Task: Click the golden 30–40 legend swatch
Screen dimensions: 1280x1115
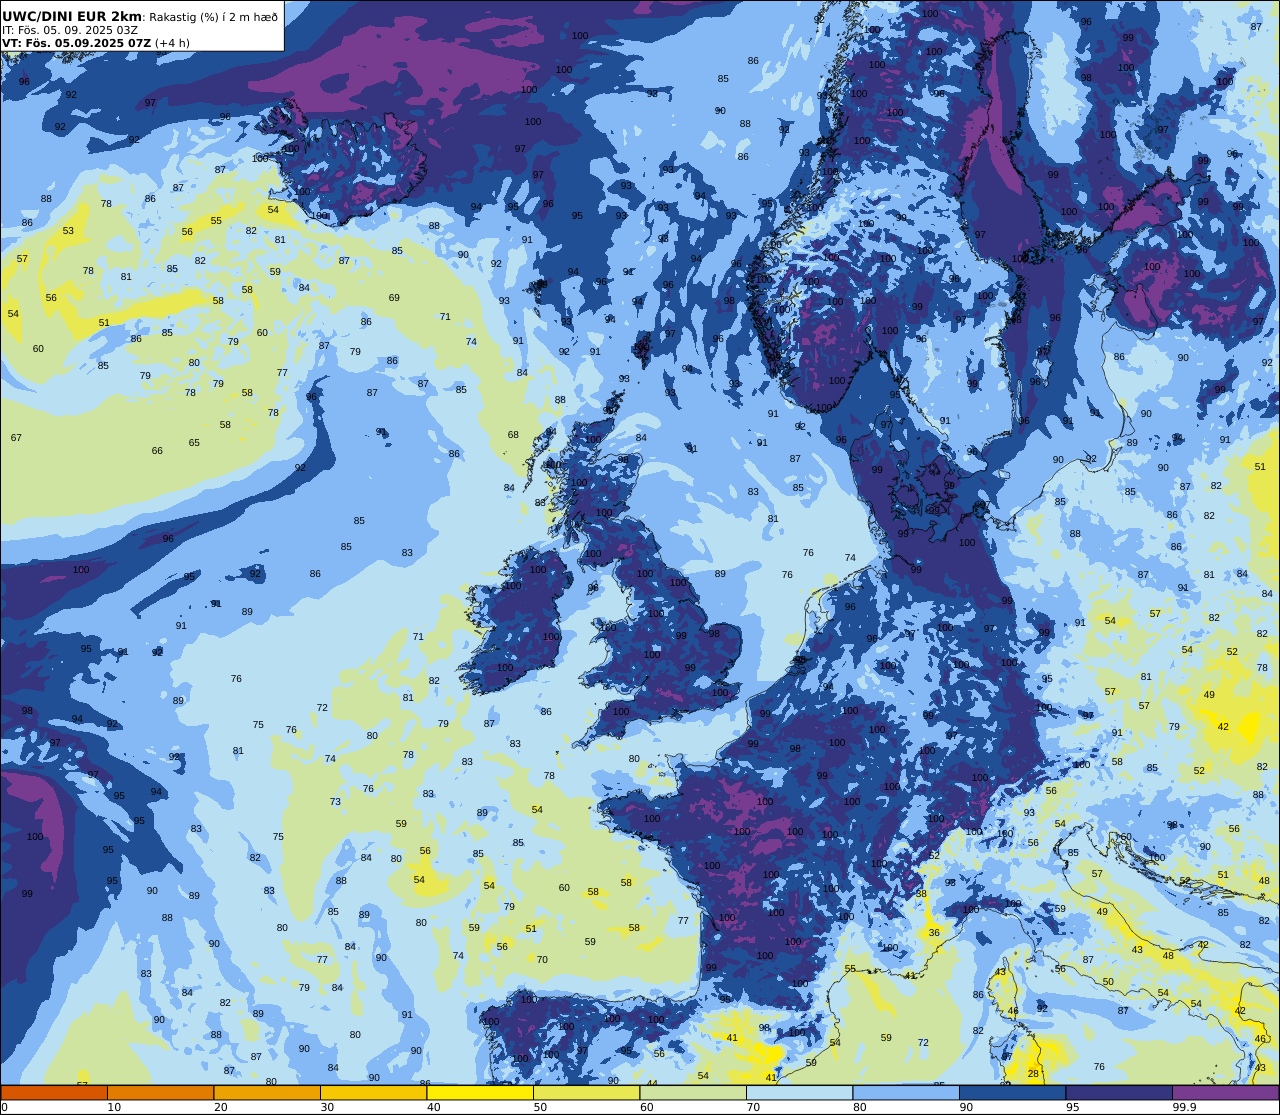Action: click(373, 1093)
